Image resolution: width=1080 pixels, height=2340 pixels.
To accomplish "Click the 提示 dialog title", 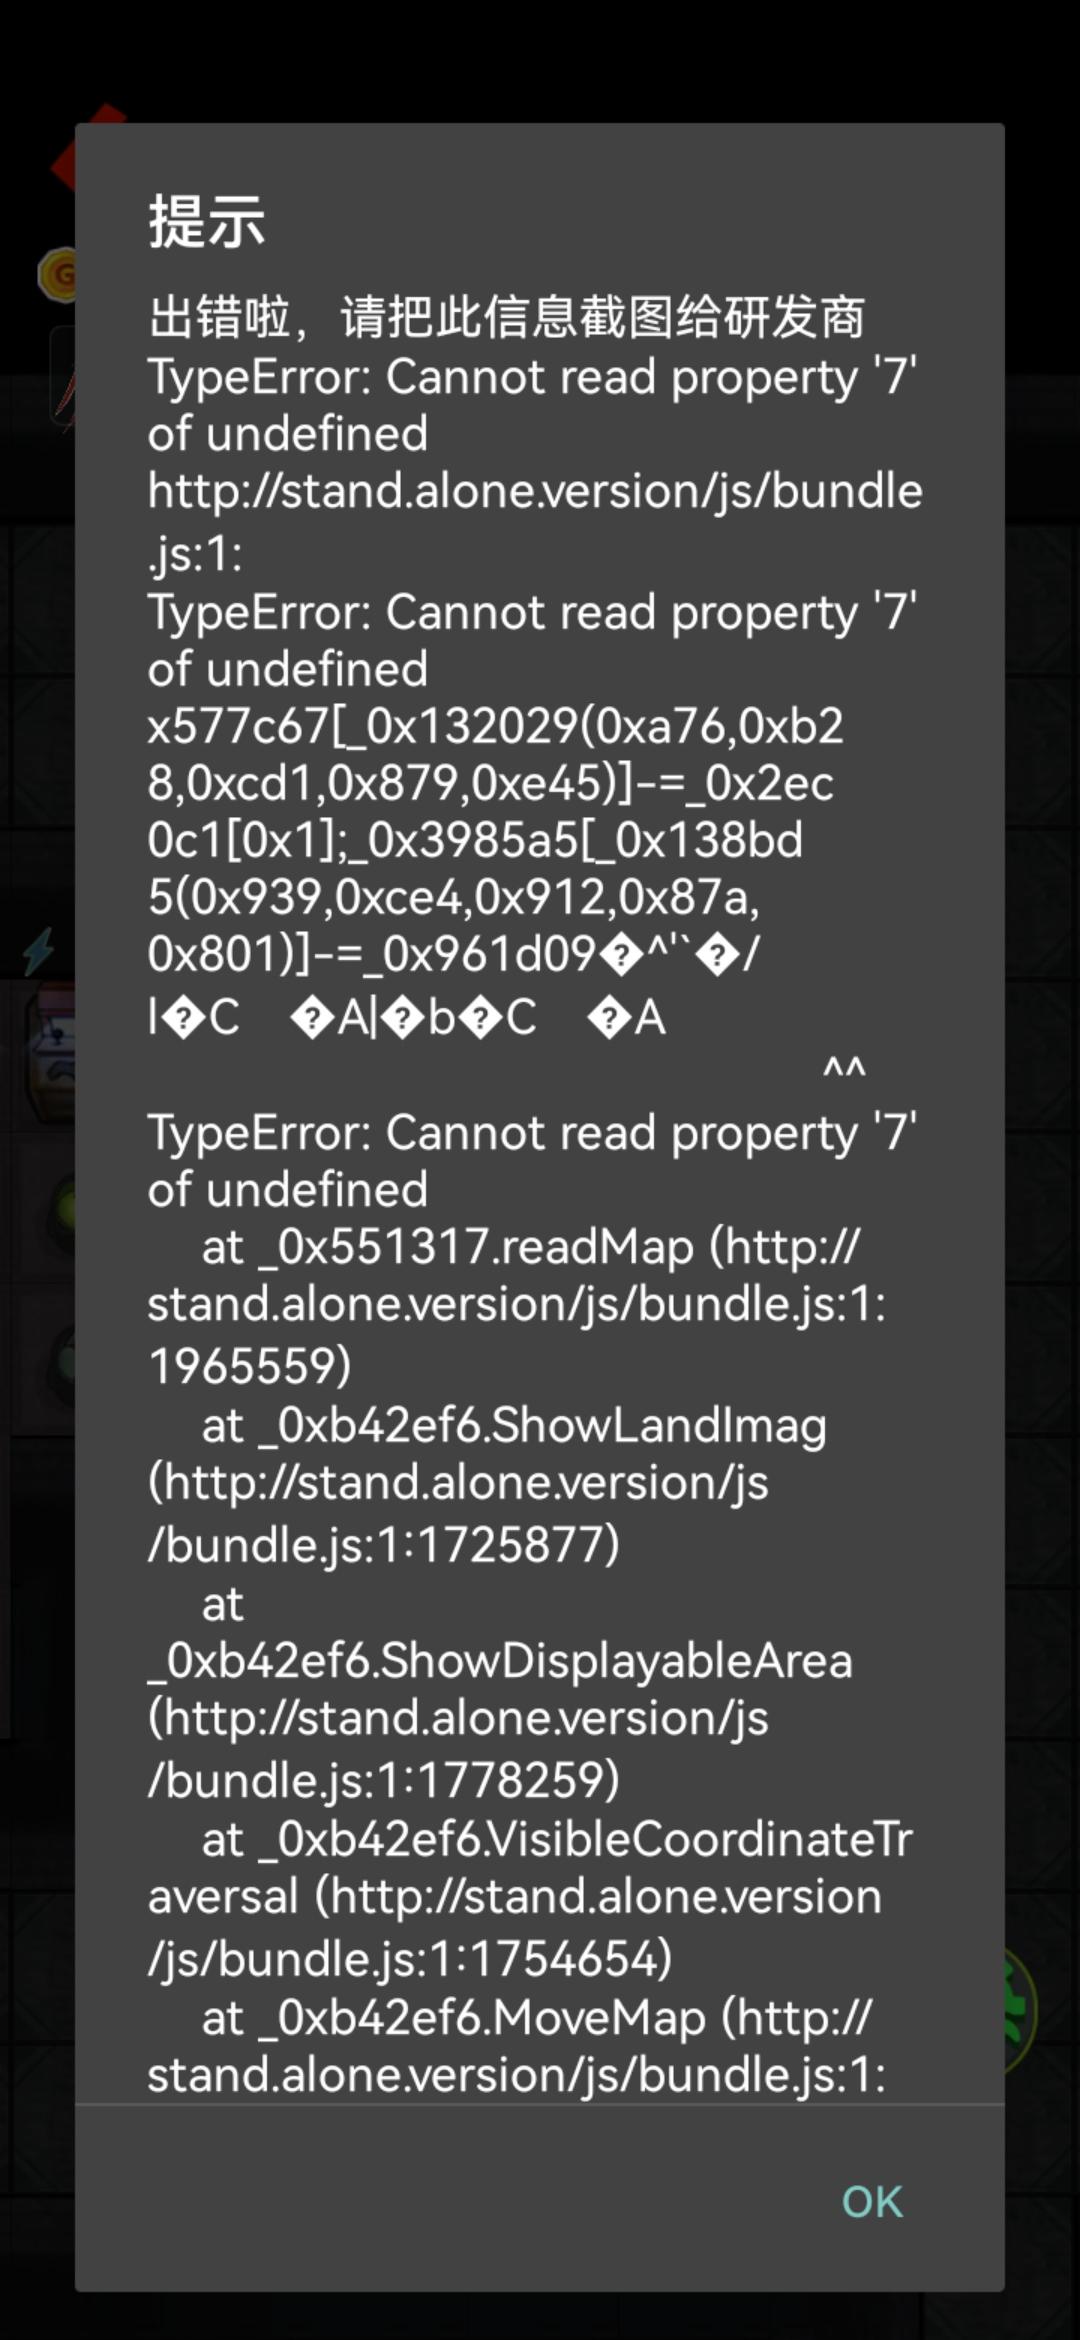I will point(207,220).
